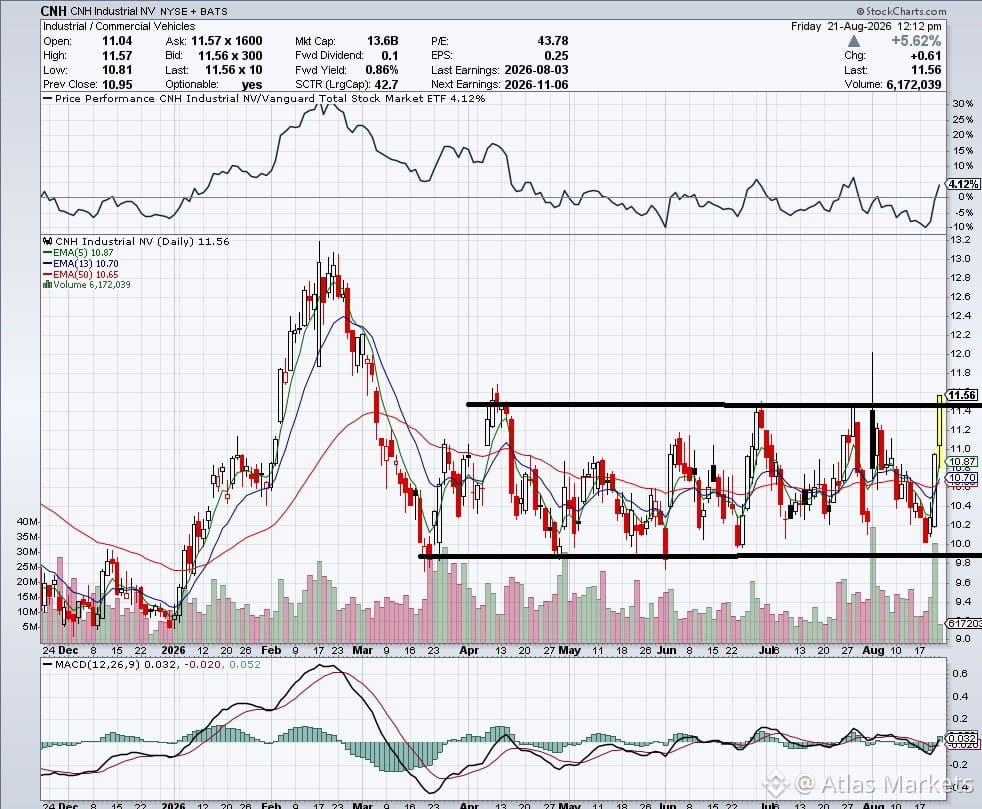Click the Last Earnings date 2026-08-03
This screenshot has height=809, width=982.
[536, 70]
